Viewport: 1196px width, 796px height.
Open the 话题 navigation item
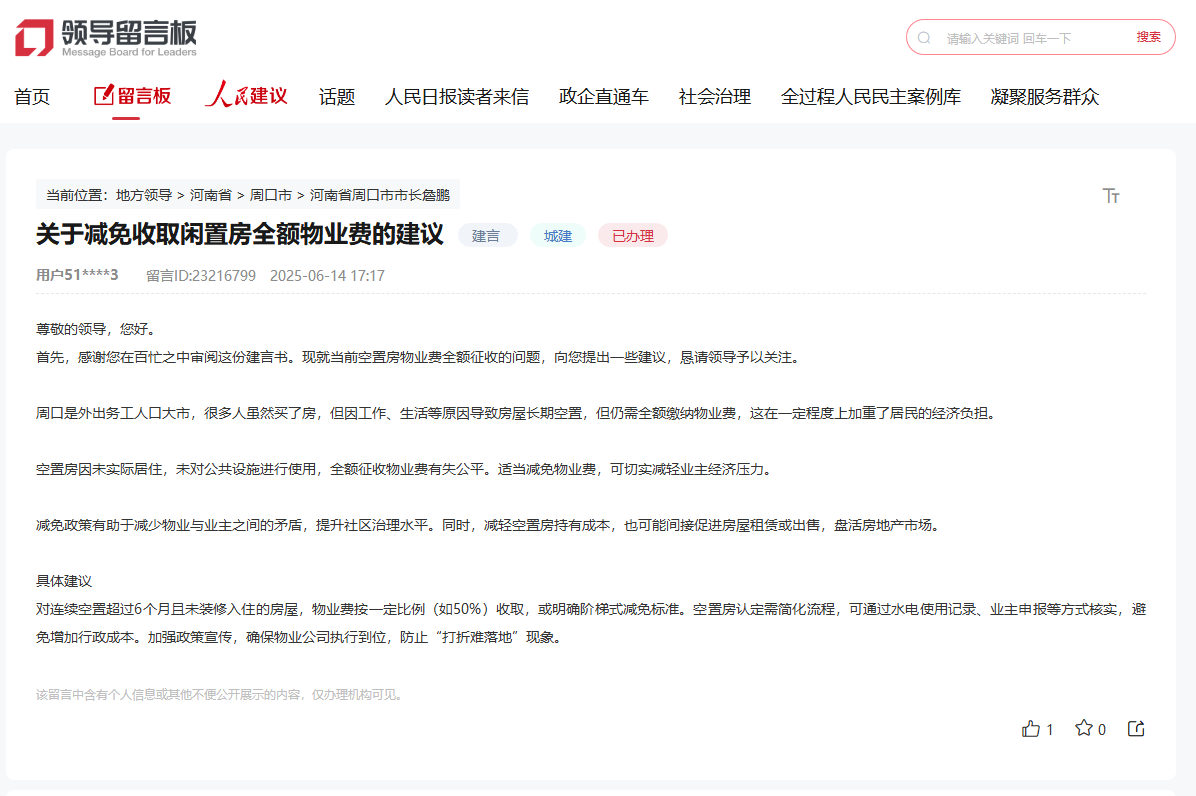point(337,97)
